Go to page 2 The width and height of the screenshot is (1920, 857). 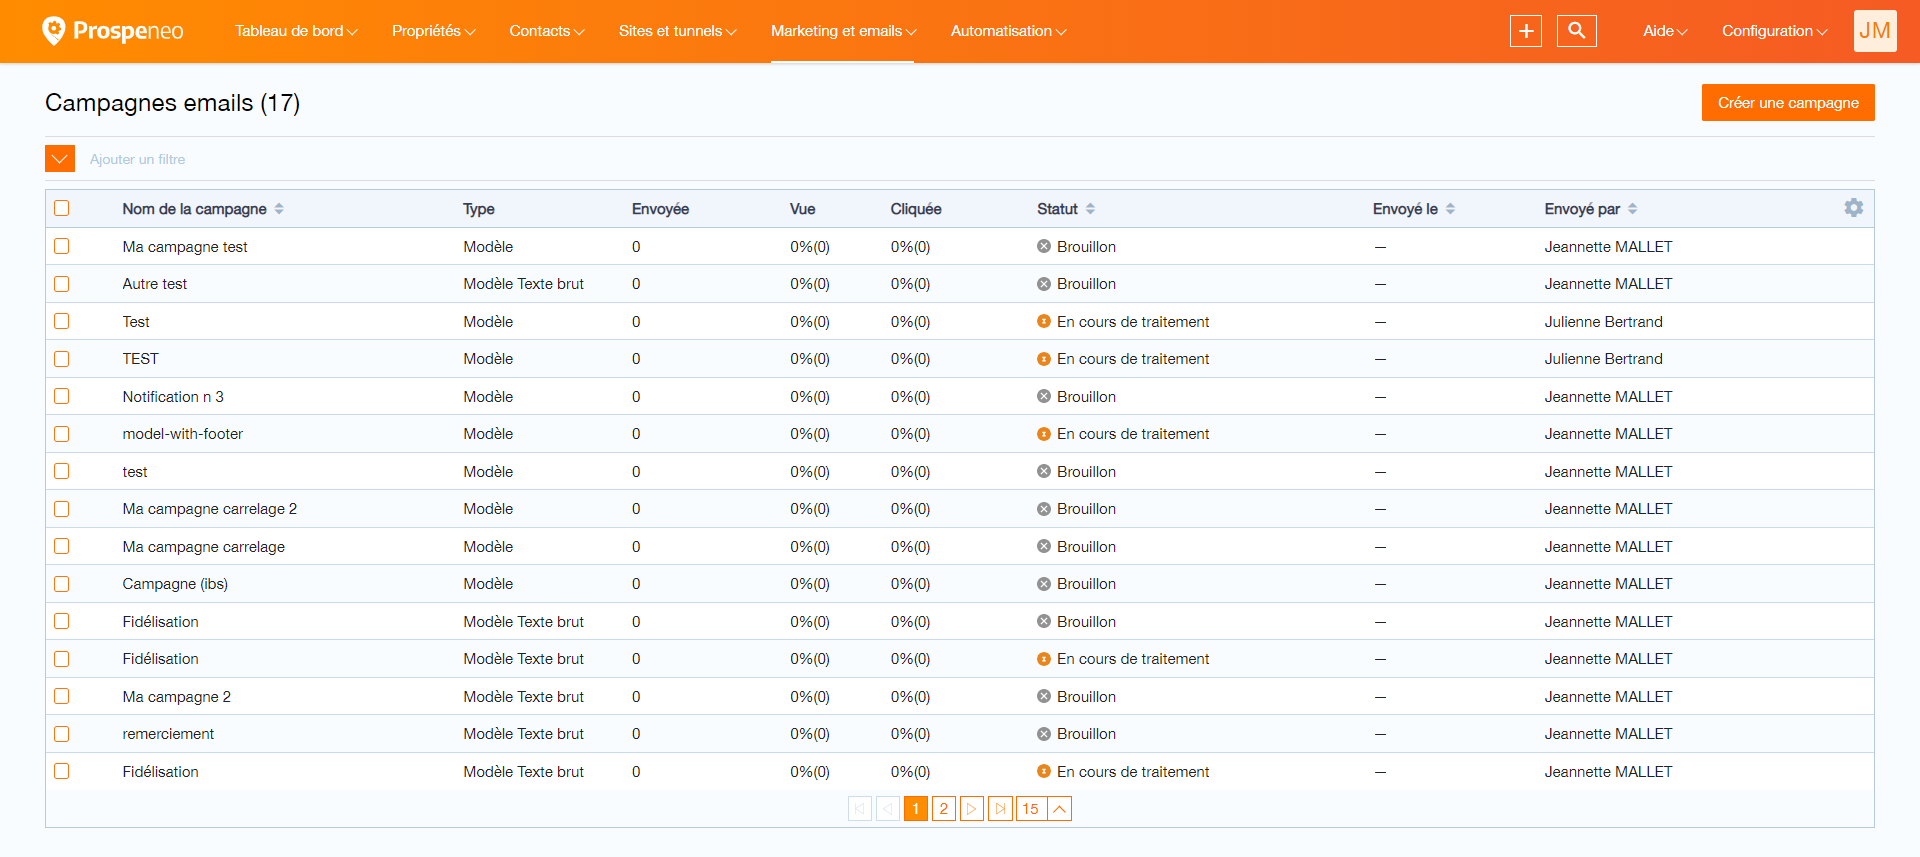pos(944,809)
